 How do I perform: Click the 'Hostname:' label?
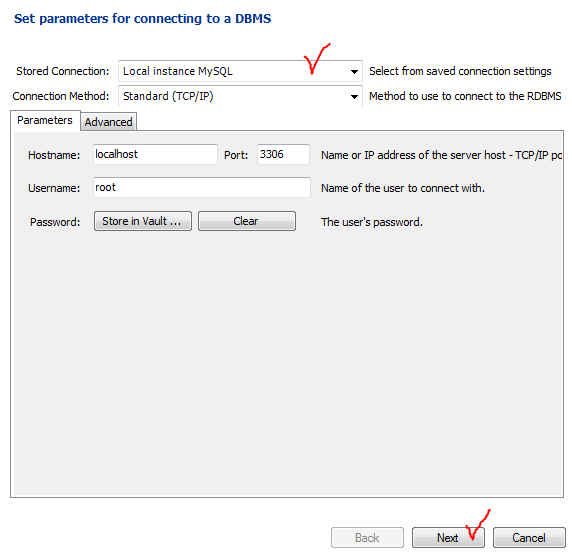(54, 155)
